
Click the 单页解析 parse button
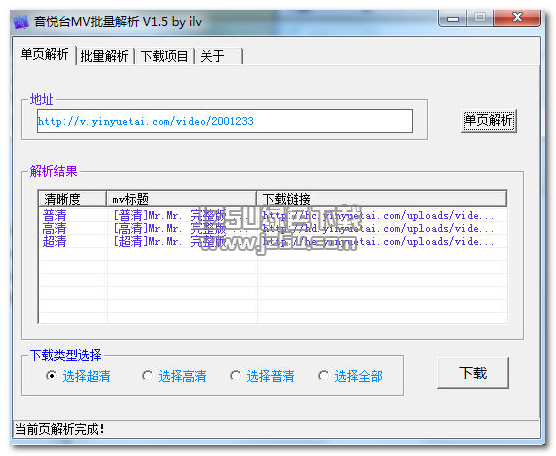coord(488,121)
